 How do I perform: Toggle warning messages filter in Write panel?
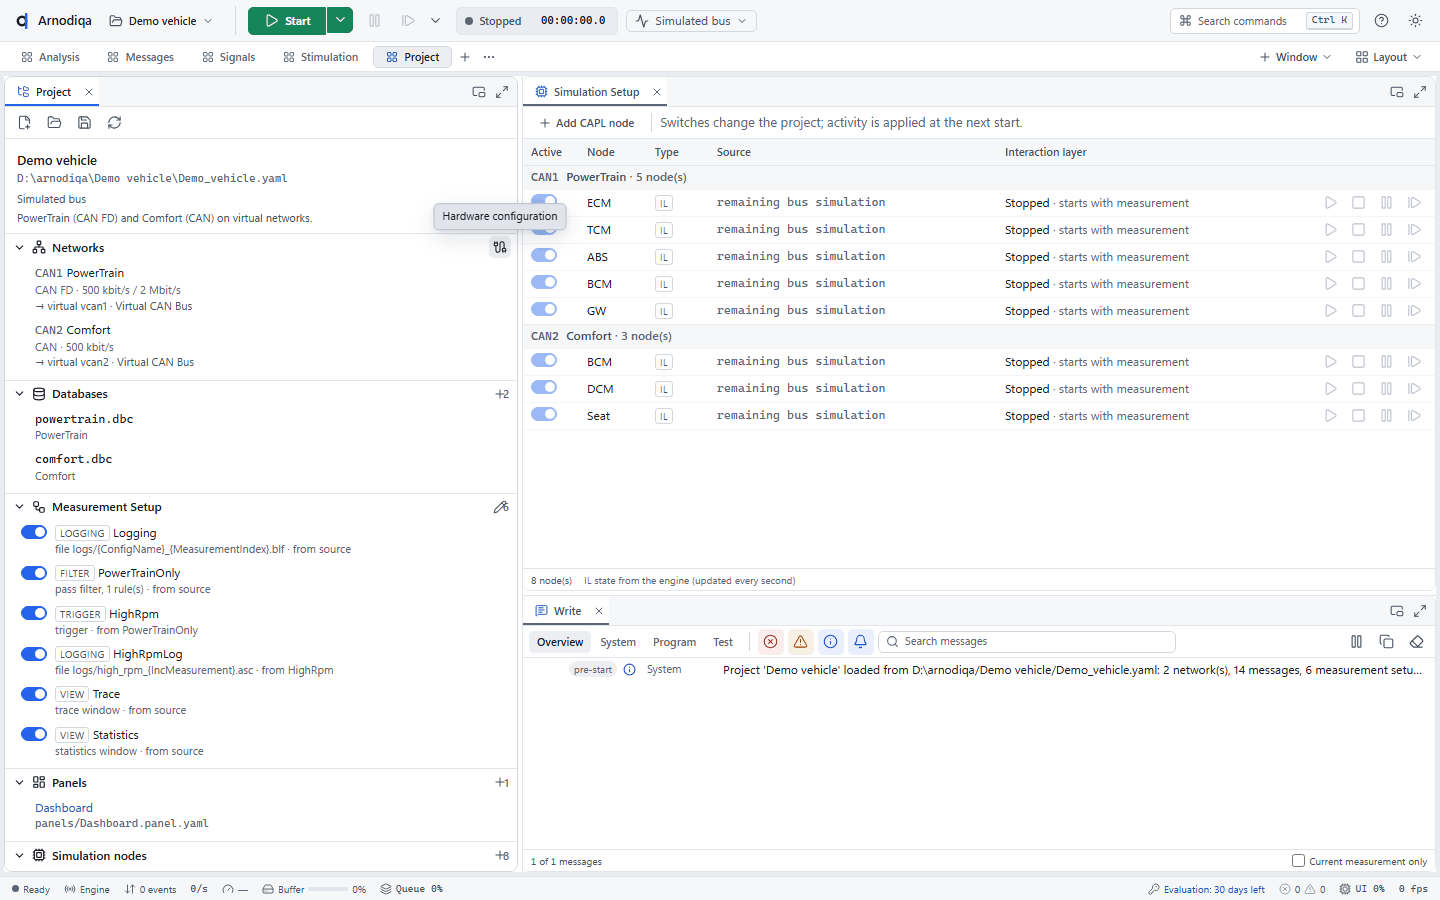[800, 642]
